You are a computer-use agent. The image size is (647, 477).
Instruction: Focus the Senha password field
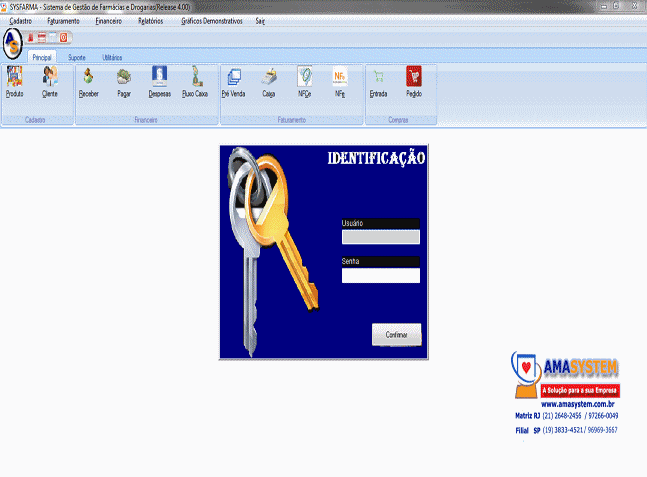[381, 276]
